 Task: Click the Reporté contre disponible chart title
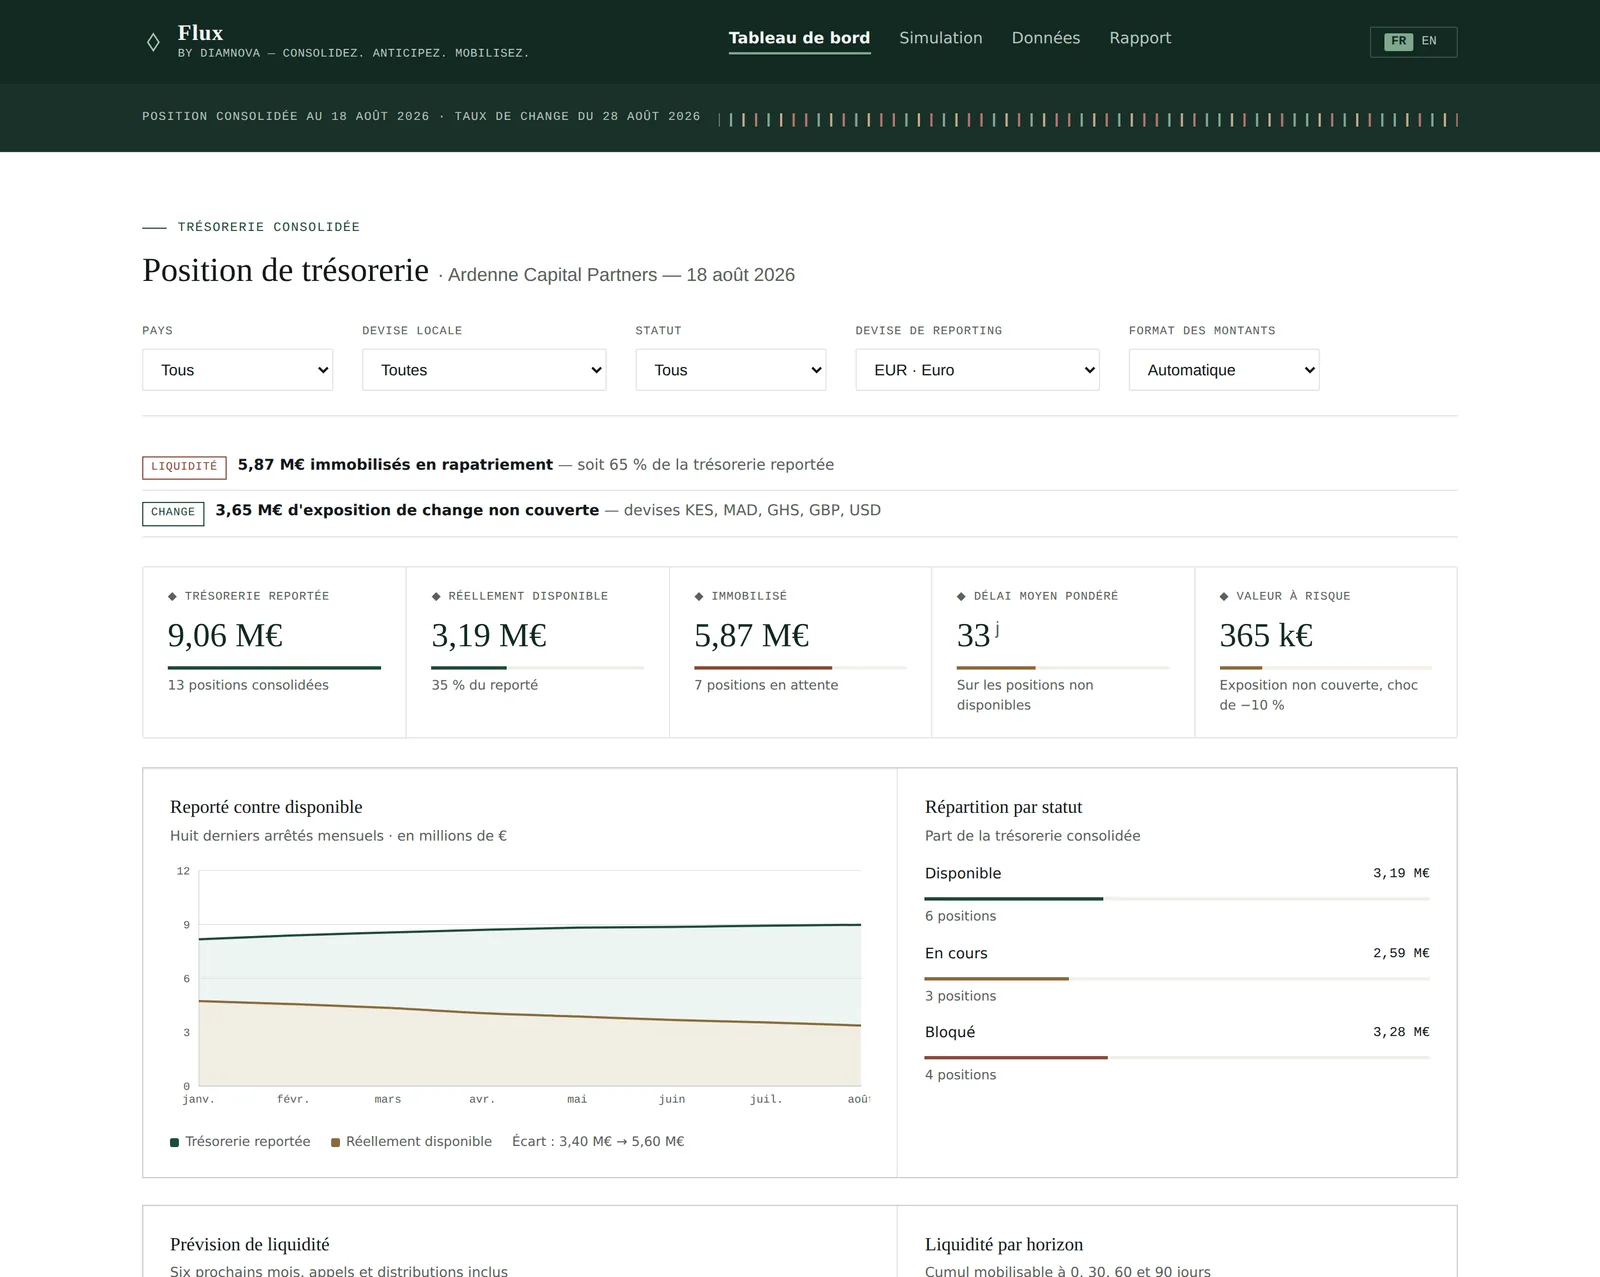[x=266, y=807]
